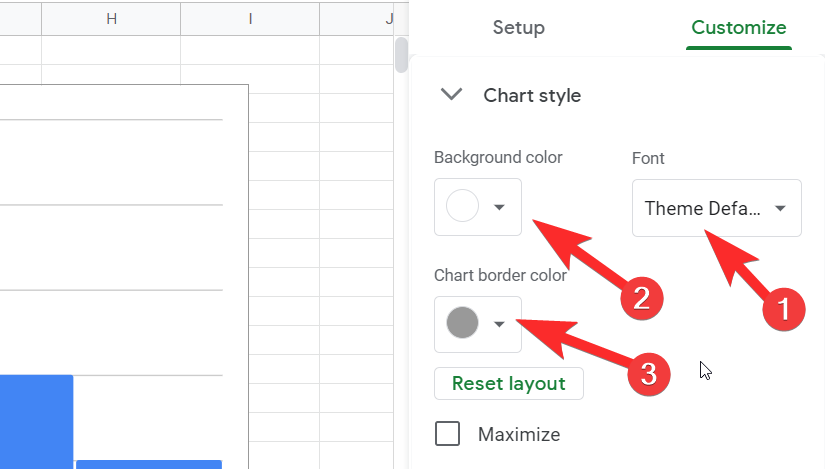Select the short blue chart bar

148,464
